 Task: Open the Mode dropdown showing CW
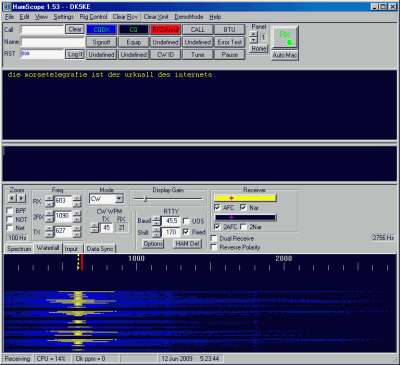(106, 199)
